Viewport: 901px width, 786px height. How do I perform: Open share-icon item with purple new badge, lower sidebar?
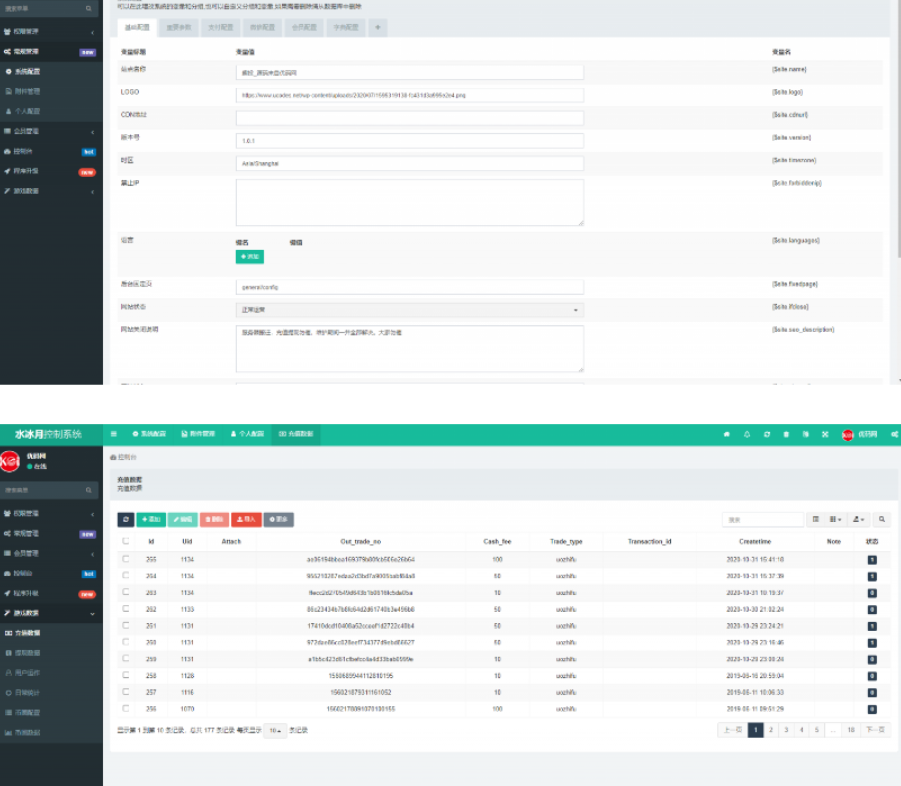(x=51, y=534)
